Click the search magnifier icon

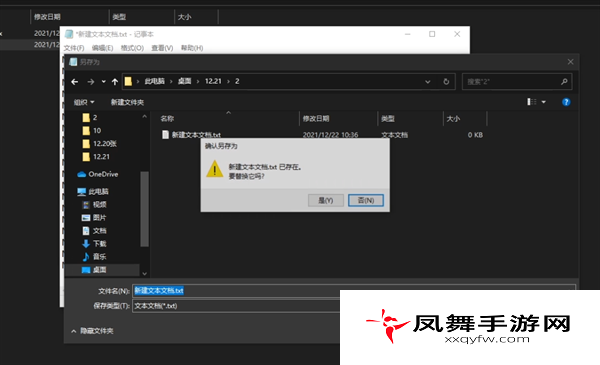[564, 81]
